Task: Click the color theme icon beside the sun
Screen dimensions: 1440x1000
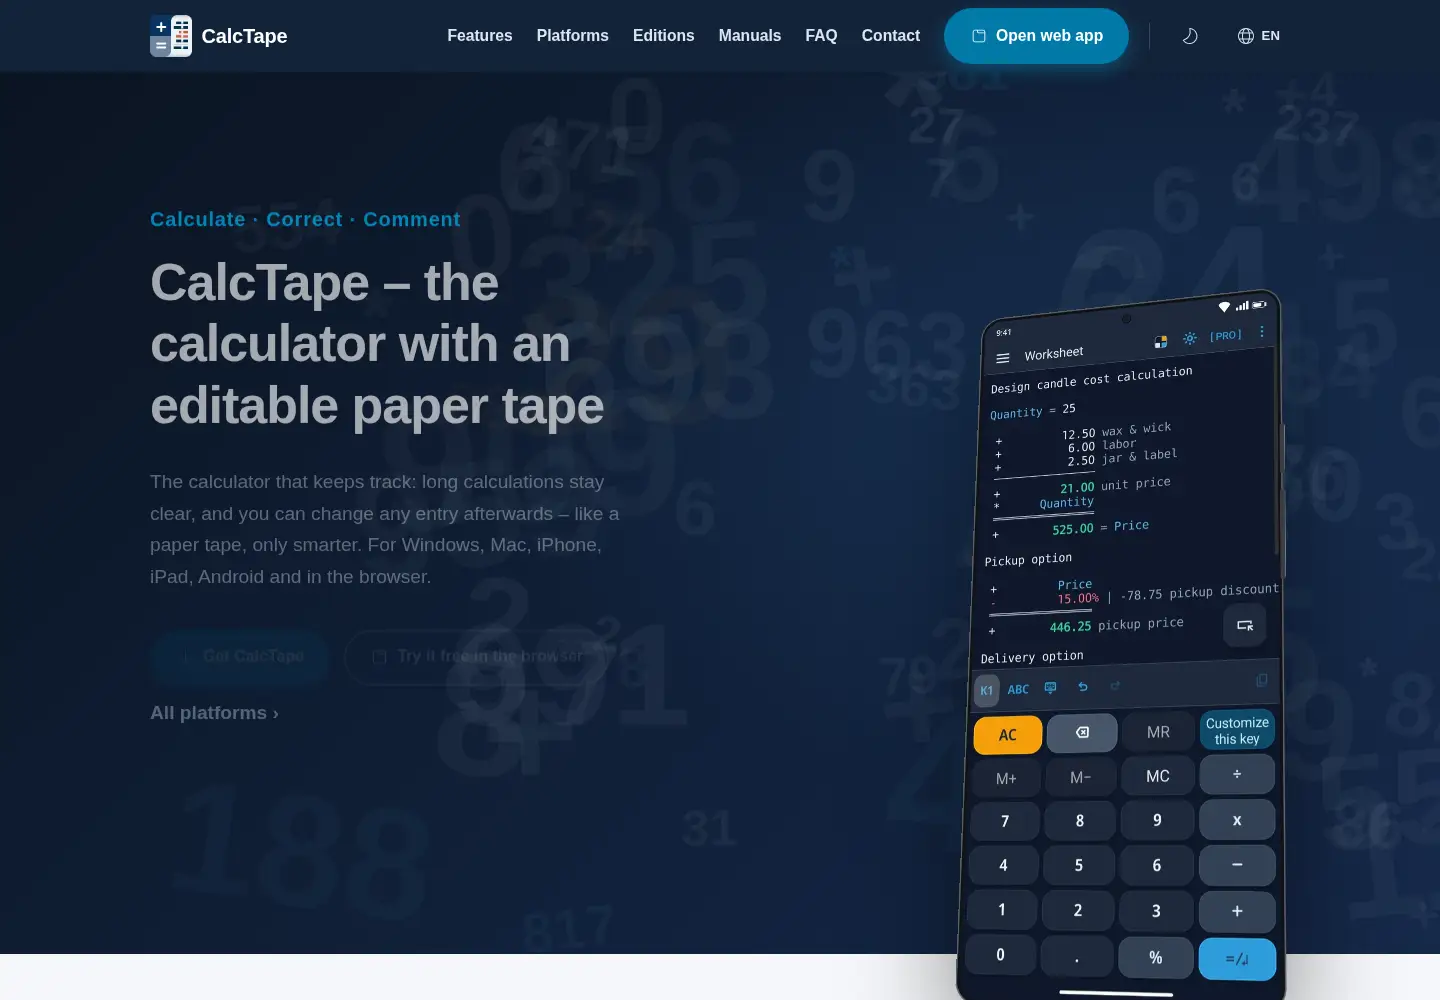Action: [1161, 342]
